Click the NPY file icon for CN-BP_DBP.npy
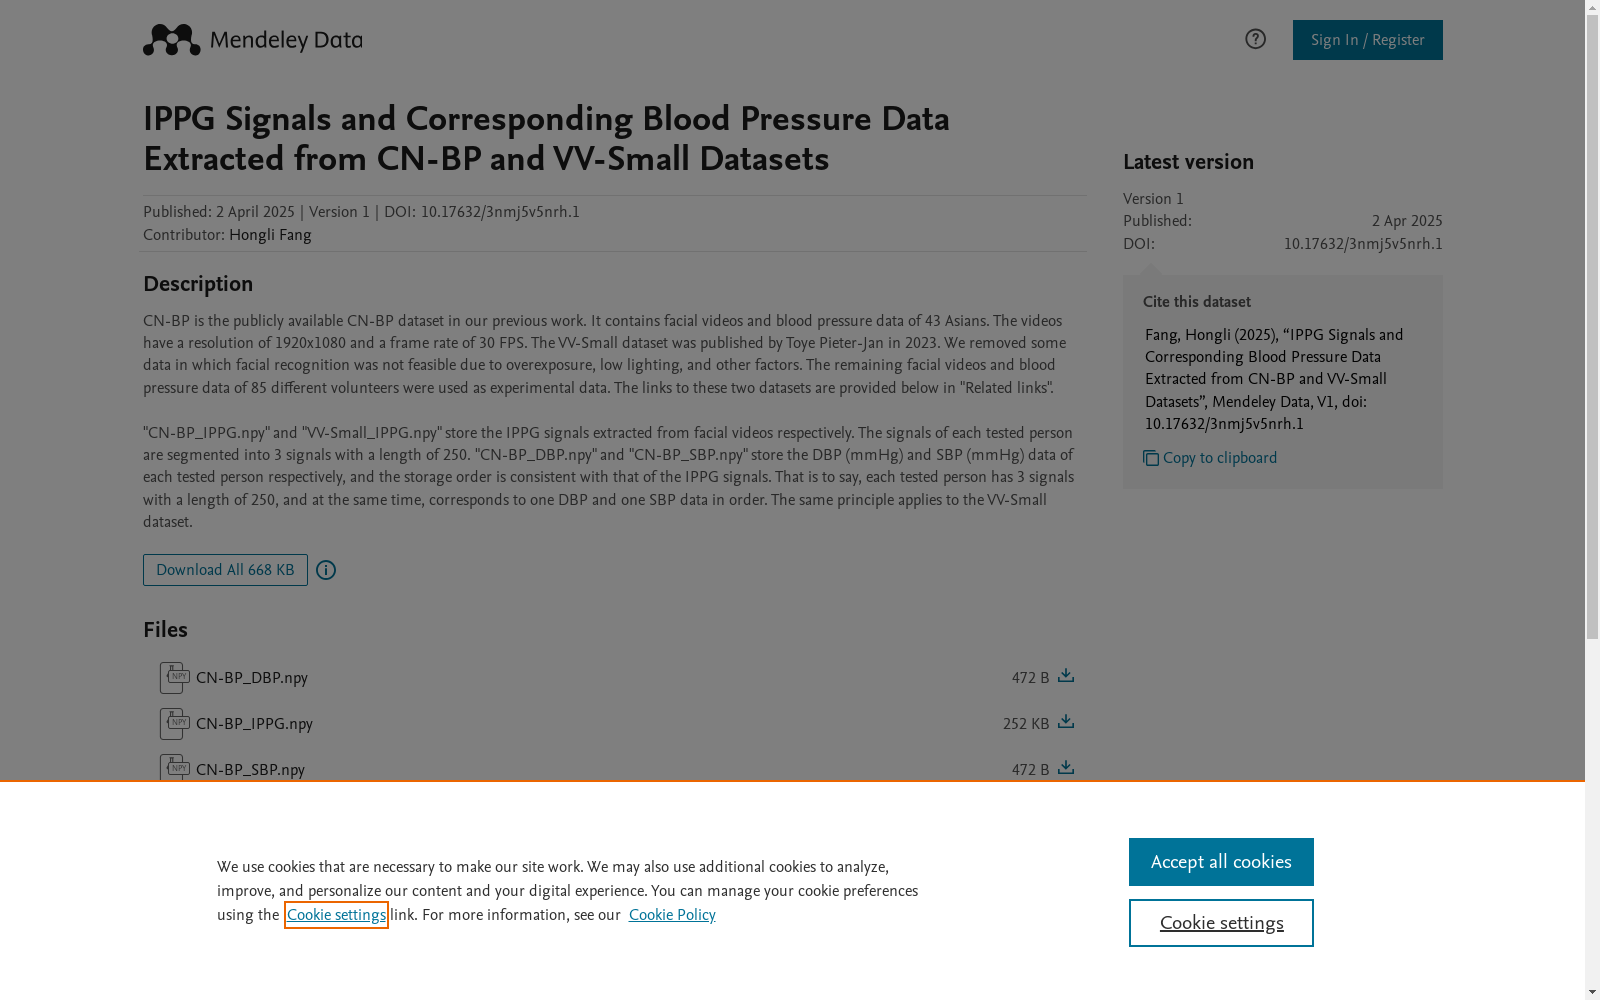Viewport: 1600px width, 1000px height. point(175,678)
